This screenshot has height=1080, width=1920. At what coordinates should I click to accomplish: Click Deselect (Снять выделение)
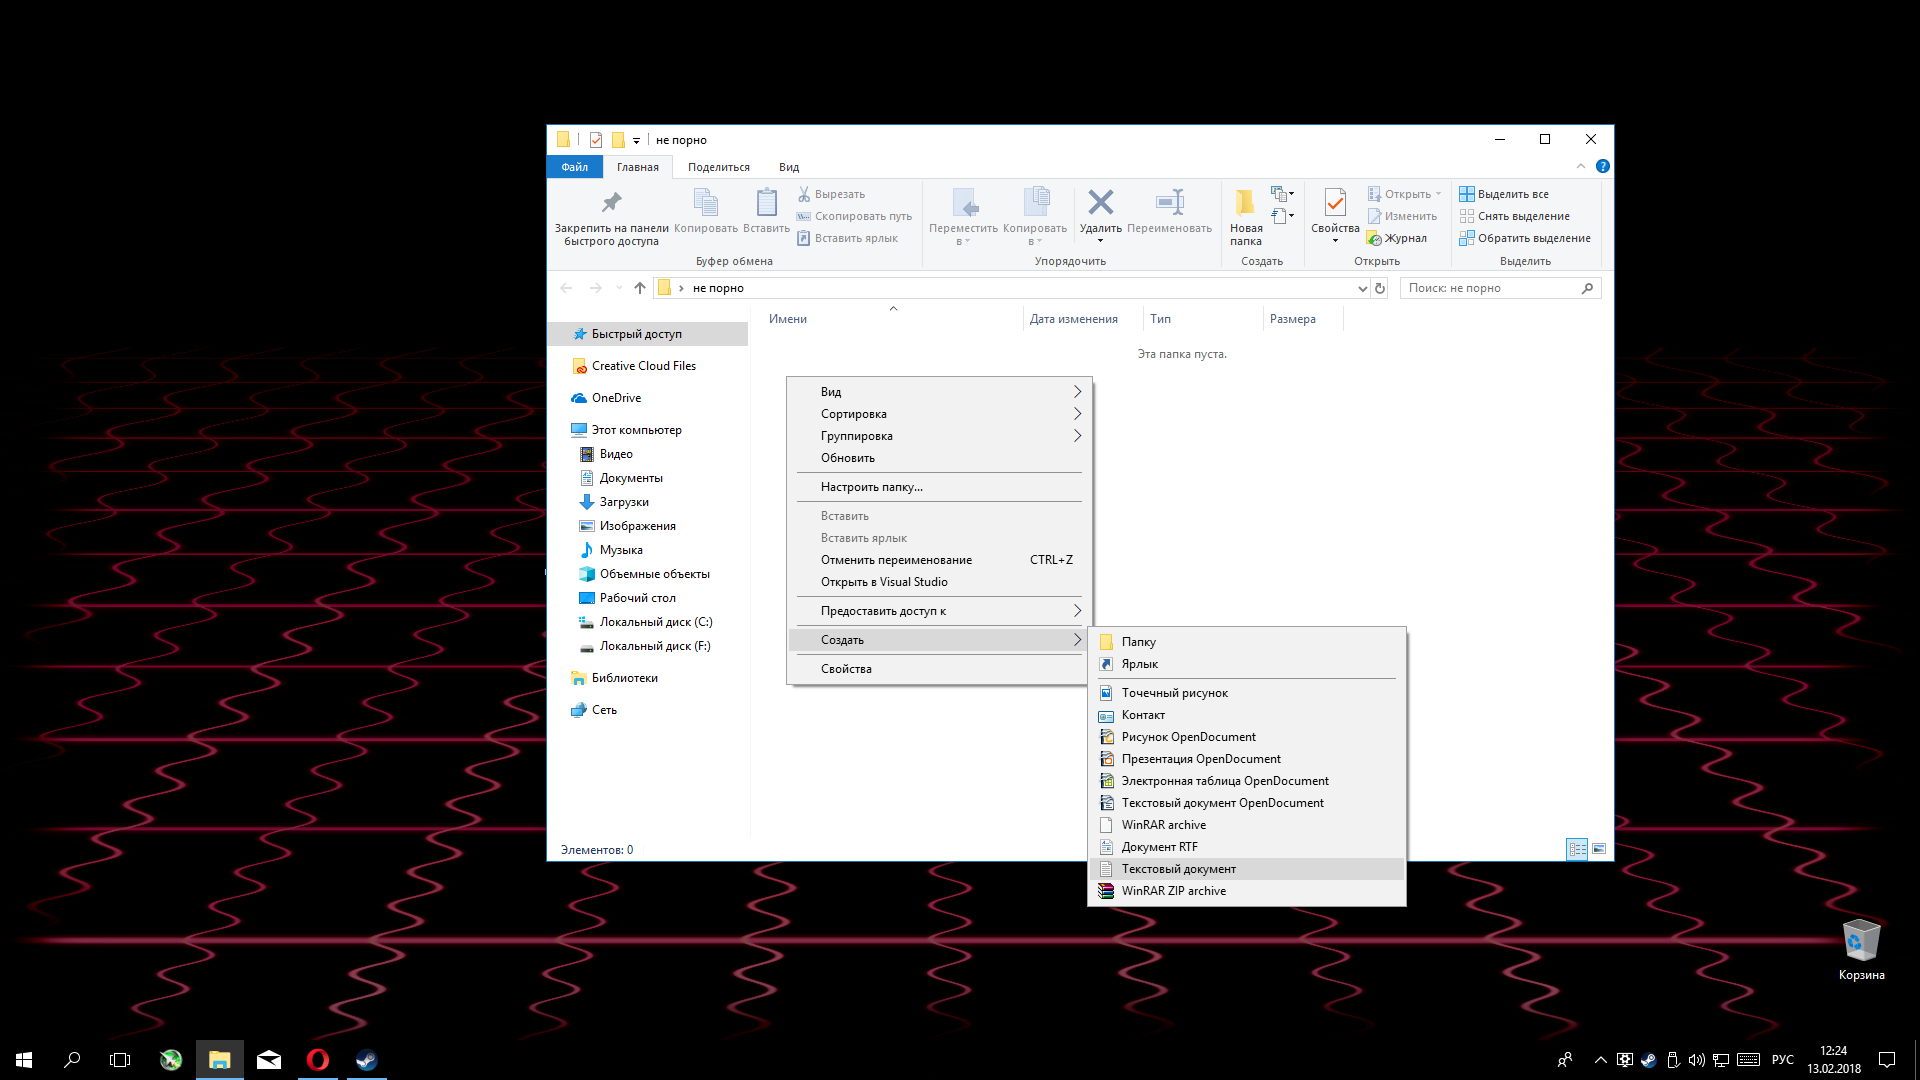click(1514, 216)
